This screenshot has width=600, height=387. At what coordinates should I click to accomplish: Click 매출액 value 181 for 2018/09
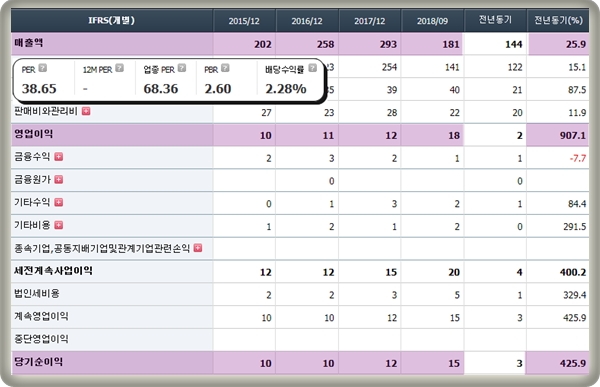click(451, 44)
